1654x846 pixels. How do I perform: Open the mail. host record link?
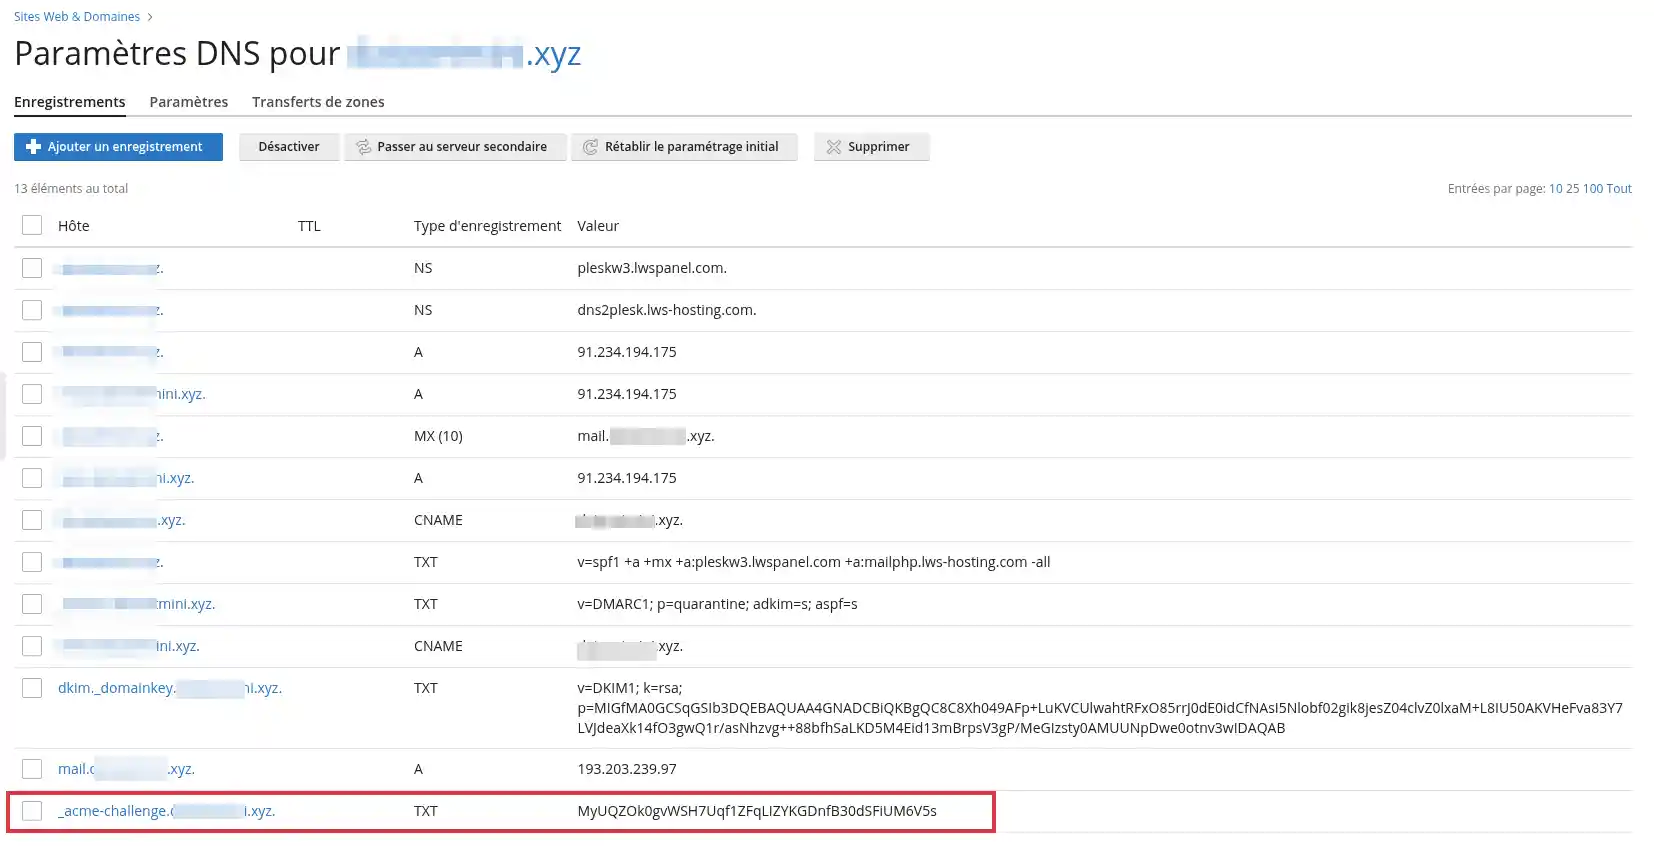pos(126,769)
